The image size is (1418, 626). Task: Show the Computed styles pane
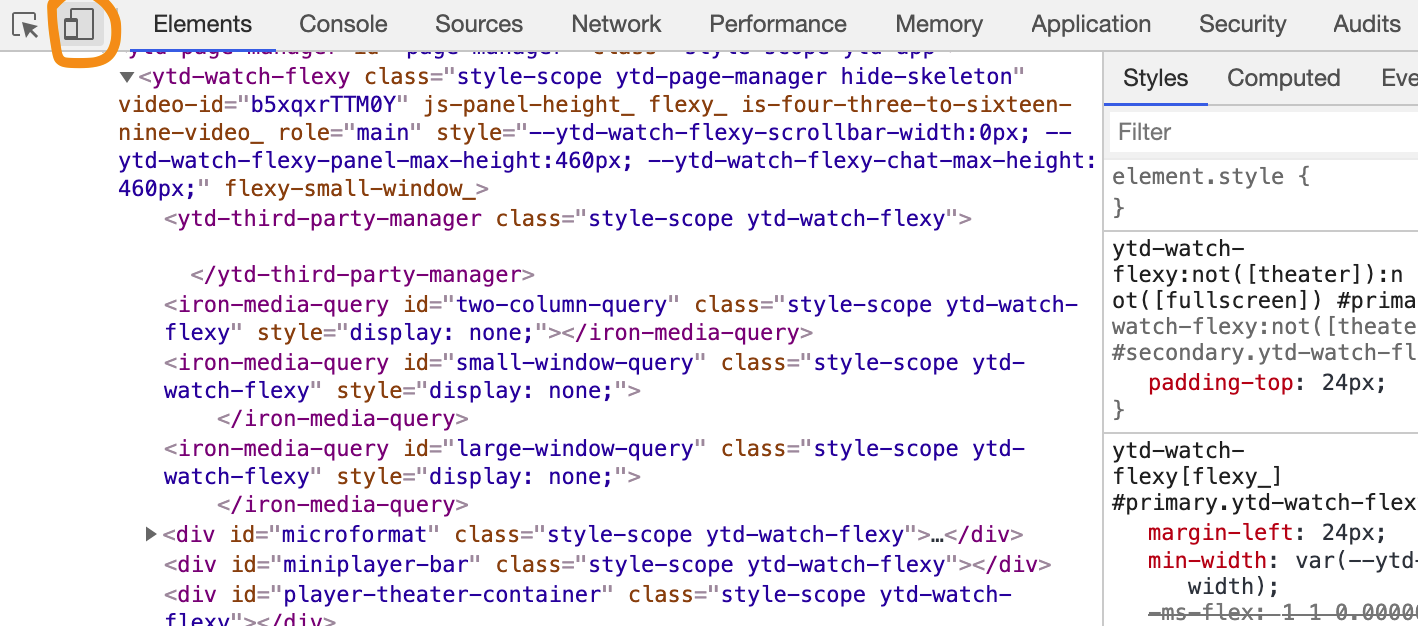pyautogui.click(x=1283, y=78)
